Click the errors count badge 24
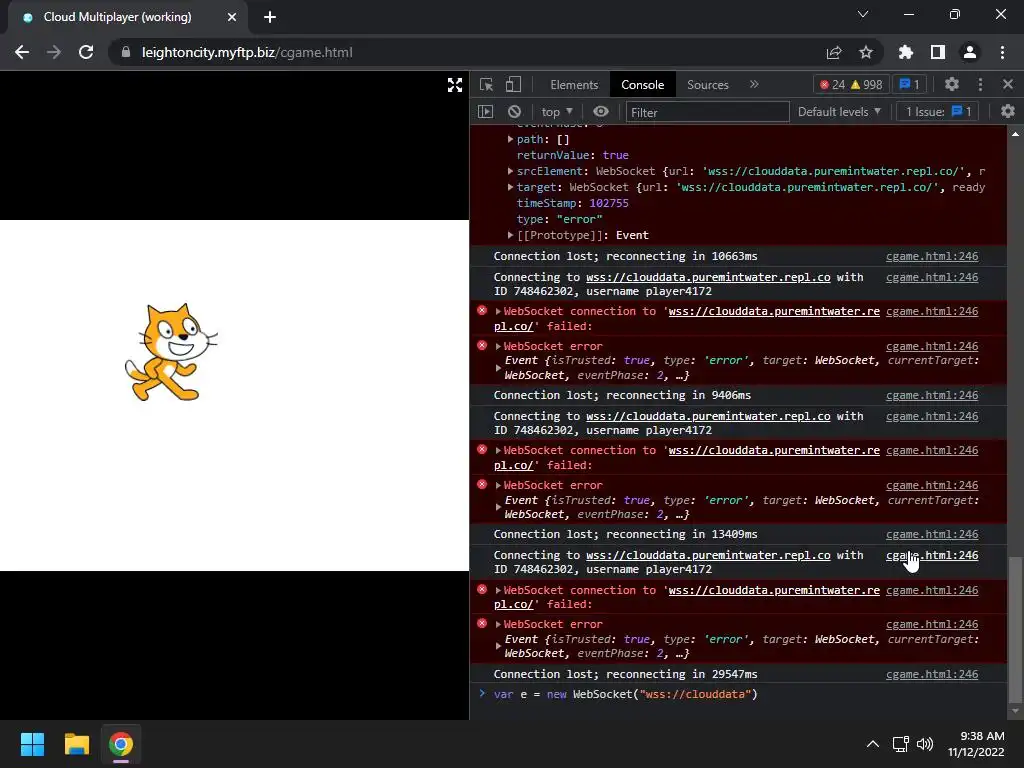 pyautogui.click(x=833, y=85)
